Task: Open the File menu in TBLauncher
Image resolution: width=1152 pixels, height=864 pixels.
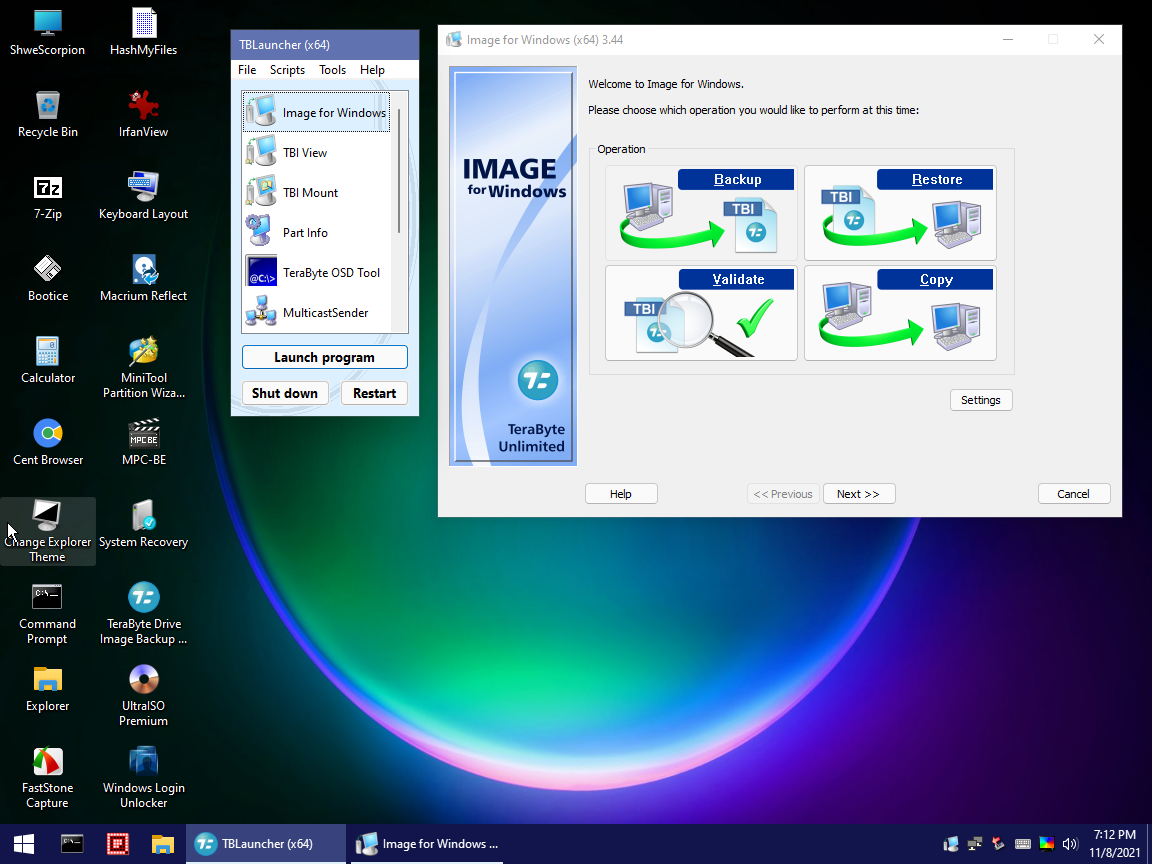Action: pos(247,70)
